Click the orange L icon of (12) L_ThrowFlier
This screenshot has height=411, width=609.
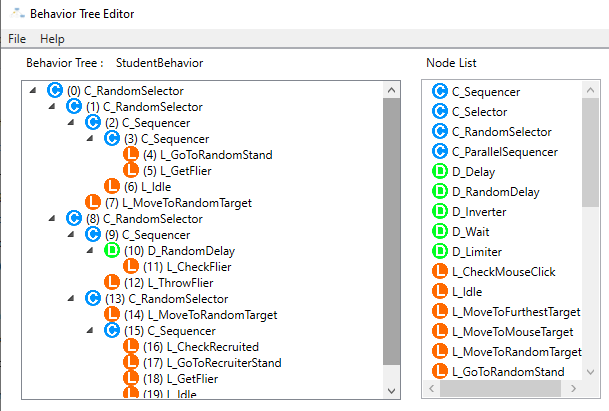coord(112,283)
